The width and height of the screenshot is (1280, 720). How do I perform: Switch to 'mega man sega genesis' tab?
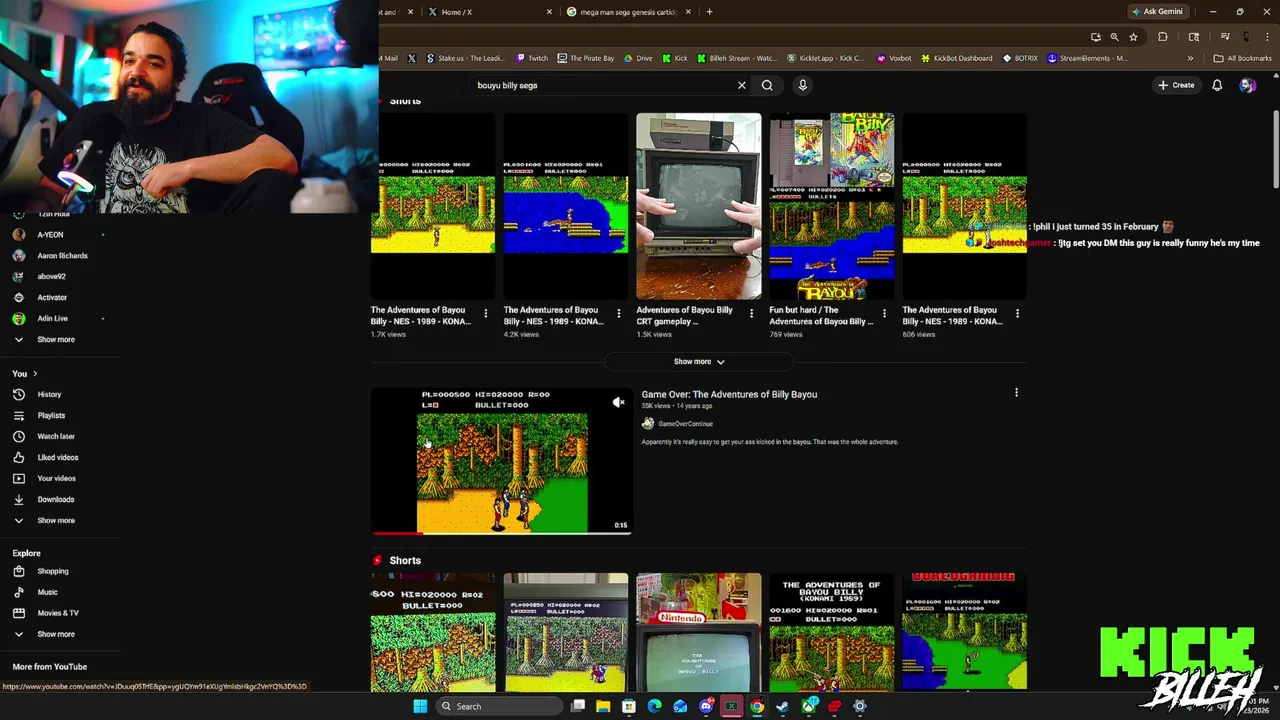point(628,12)
